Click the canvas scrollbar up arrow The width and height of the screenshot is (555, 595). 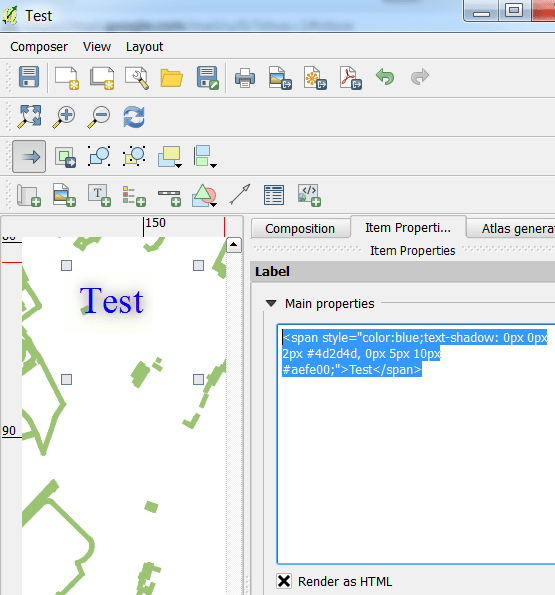(234, 245)
